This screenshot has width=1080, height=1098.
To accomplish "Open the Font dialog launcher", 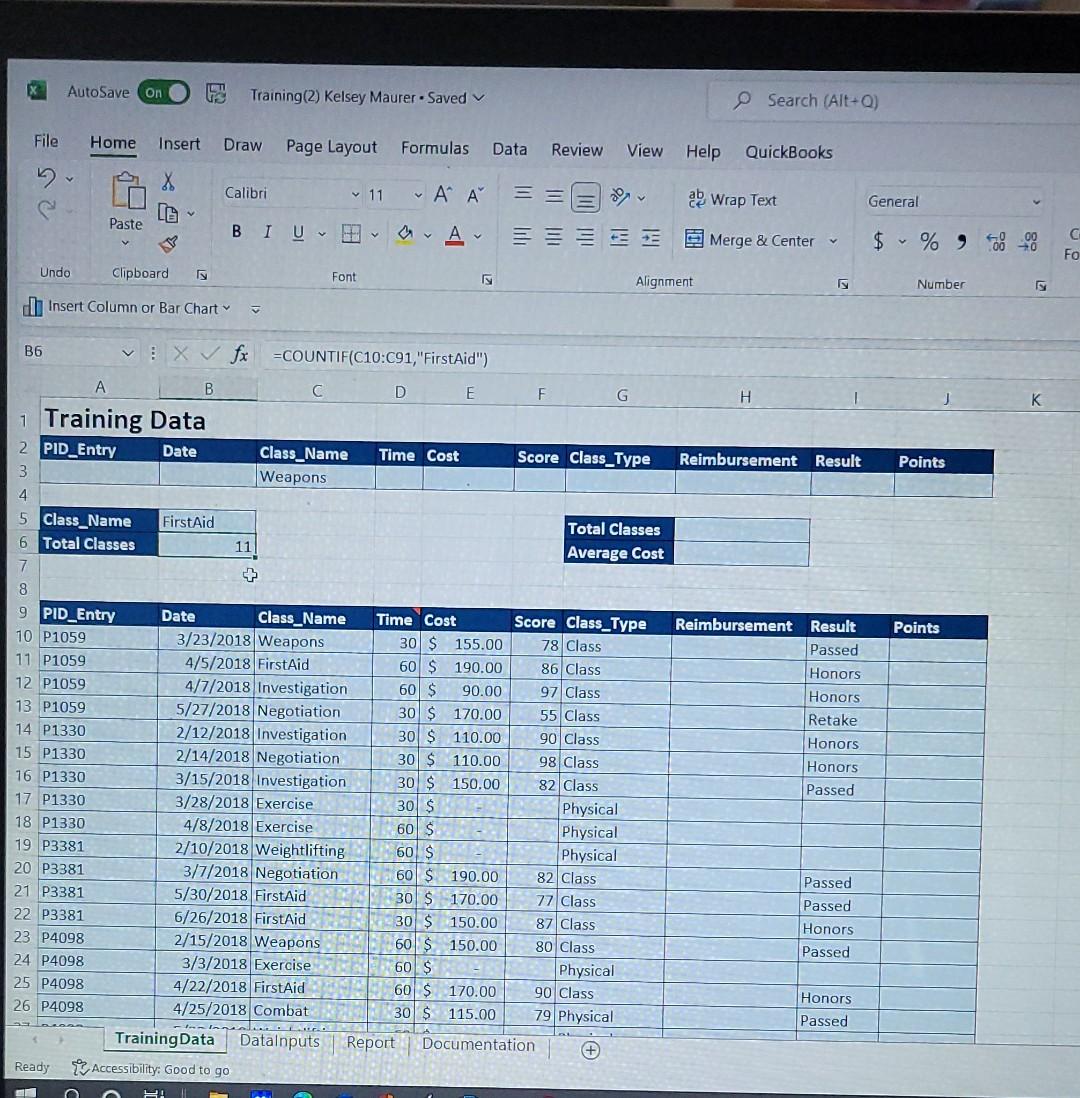I will (x=487, y=280).
